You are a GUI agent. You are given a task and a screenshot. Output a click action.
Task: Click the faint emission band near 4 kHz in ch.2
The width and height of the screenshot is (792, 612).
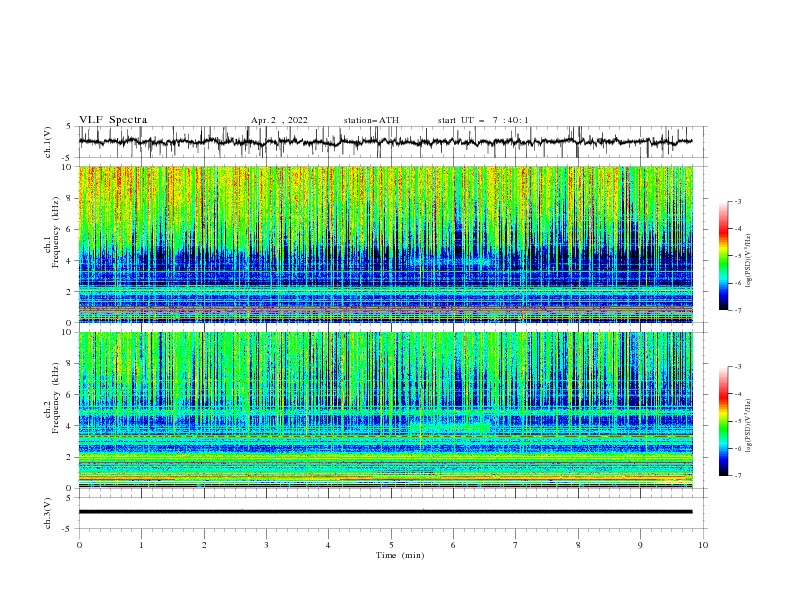click(x=450, y=428)
